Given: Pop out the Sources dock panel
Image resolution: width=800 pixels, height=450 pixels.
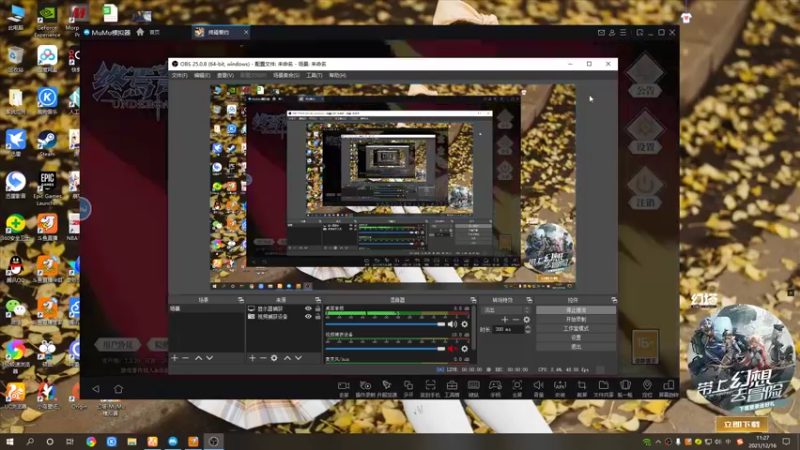Looking at the screenshot, I should [x=318, y=300].
